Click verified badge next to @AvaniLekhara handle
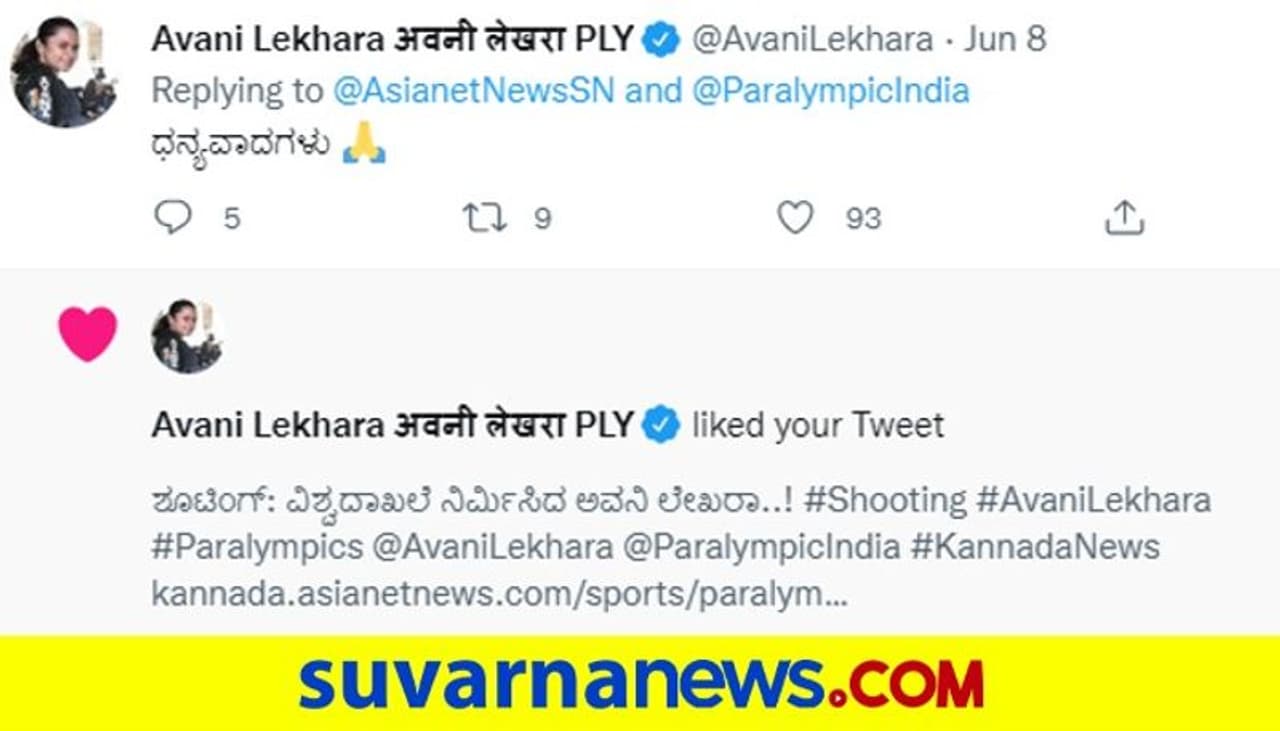This screenshot has width=1280, height=731. click(661, 39)
